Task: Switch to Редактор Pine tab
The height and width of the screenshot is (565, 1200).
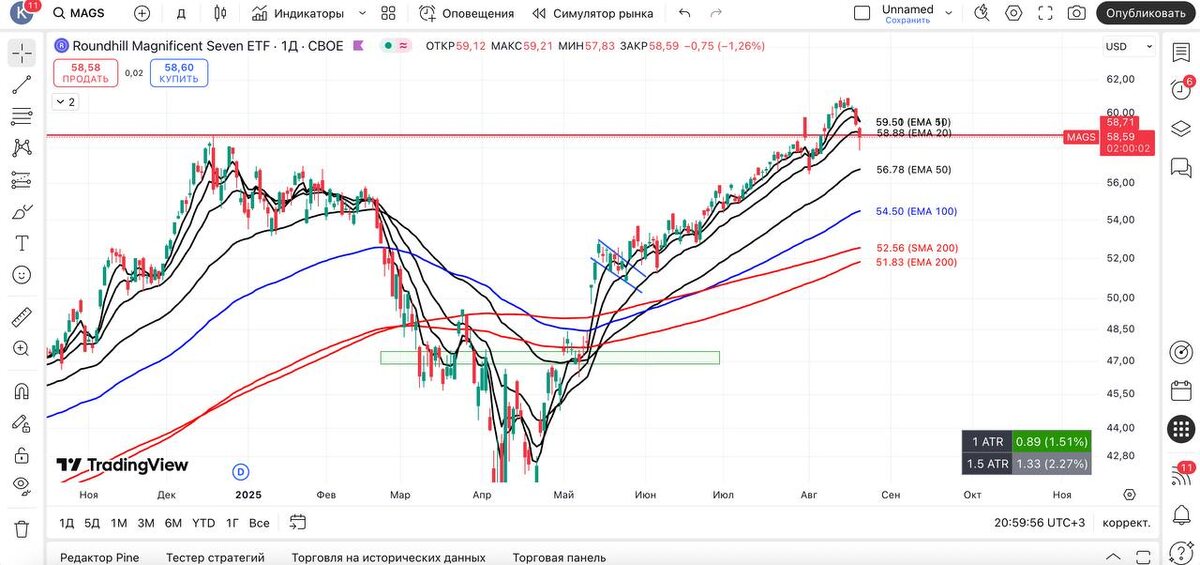Action: click(100, 557)
